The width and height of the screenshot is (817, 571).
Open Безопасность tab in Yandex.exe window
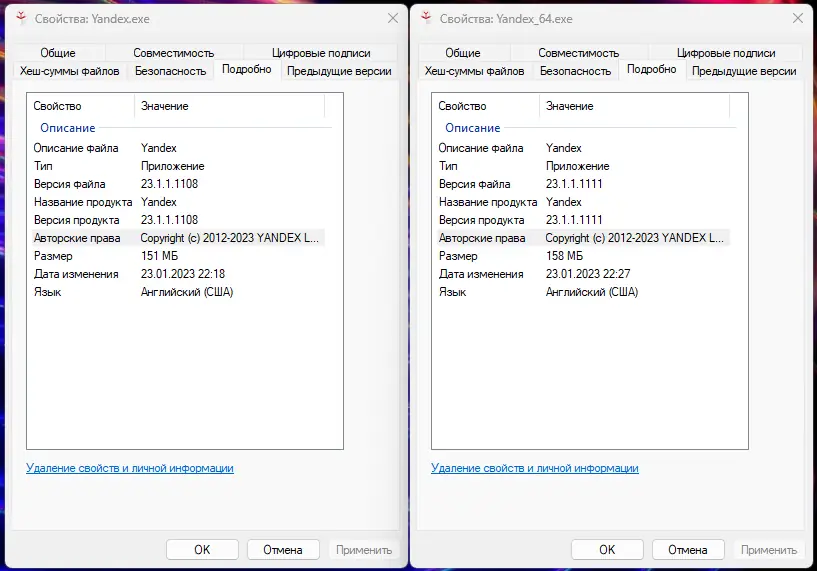[x=170, y=71]
